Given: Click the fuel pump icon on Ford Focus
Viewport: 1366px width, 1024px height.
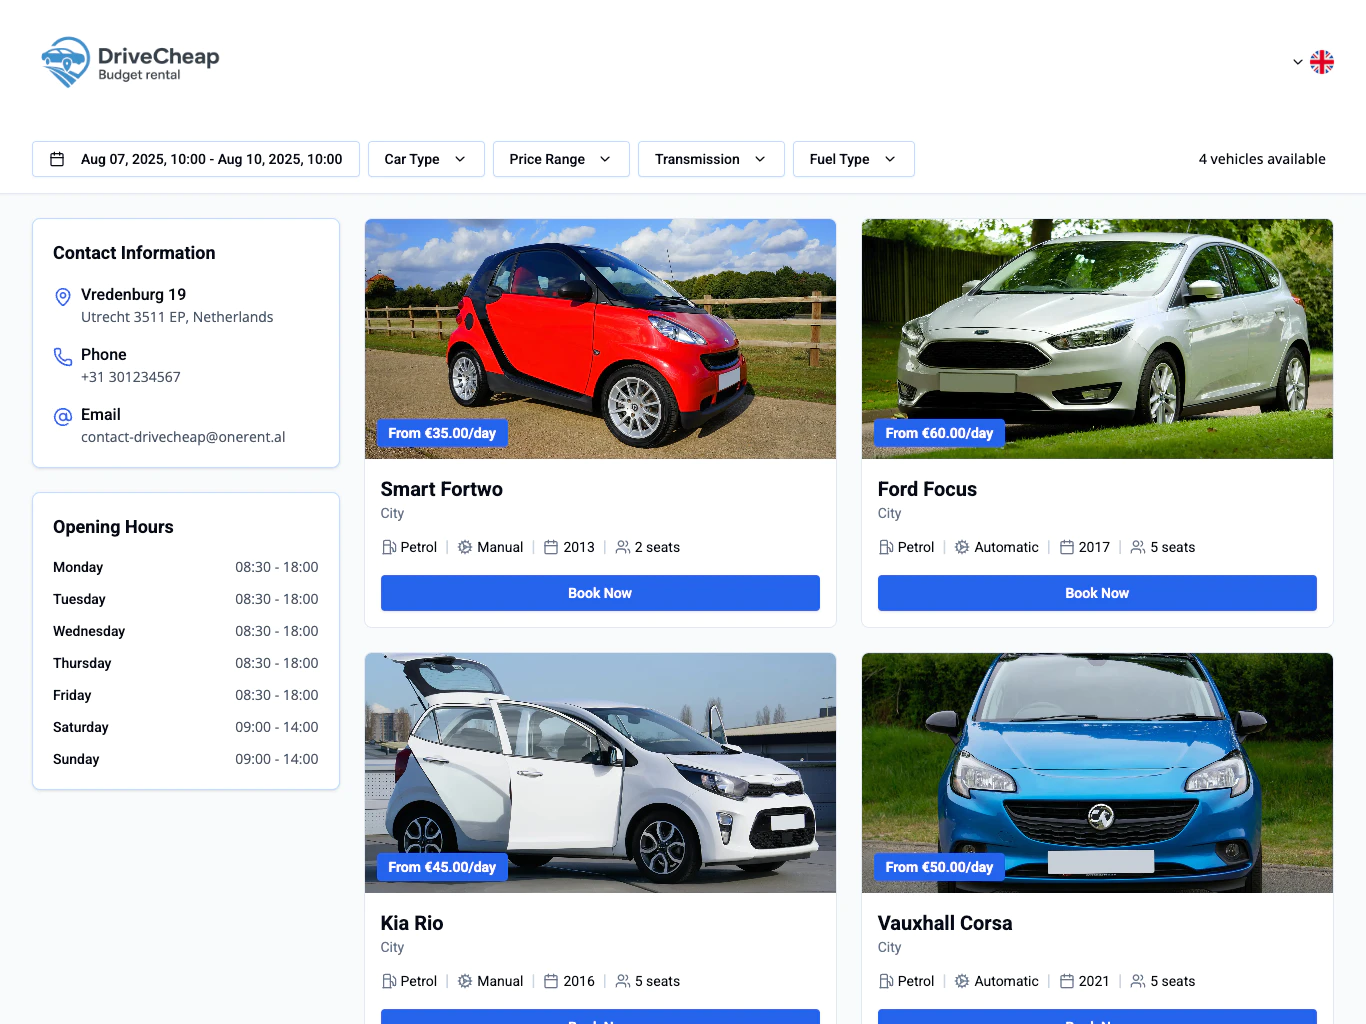Looking at the screenshot, I should 886,547.
